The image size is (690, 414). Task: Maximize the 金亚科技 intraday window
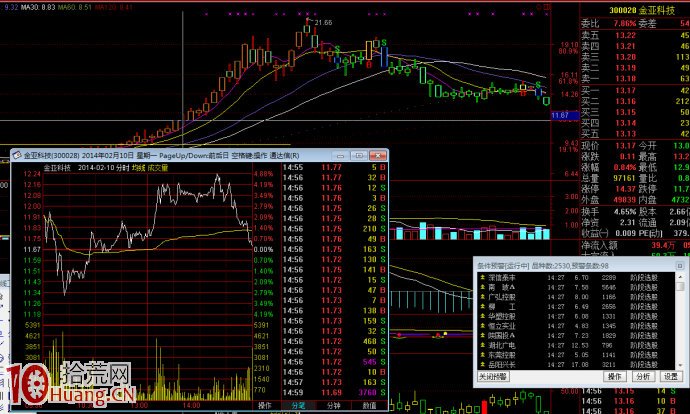[x=359, y=155]
